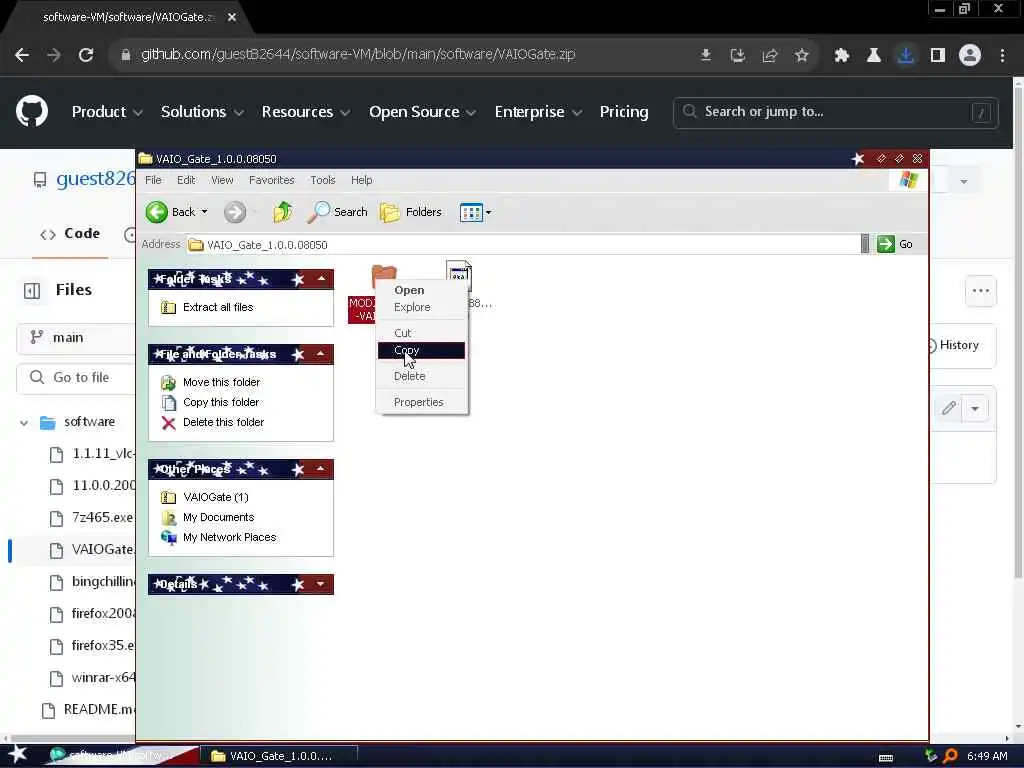
Task: Open Chrome downloads icon
Action: click(x=906, y=56)
